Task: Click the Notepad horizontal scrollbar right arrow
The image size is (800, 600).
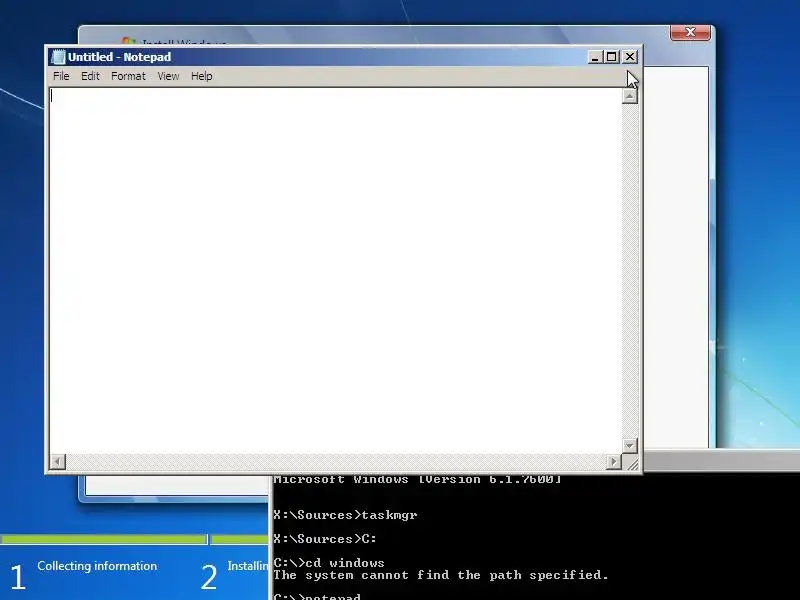Action: click(x=614, y=462)
